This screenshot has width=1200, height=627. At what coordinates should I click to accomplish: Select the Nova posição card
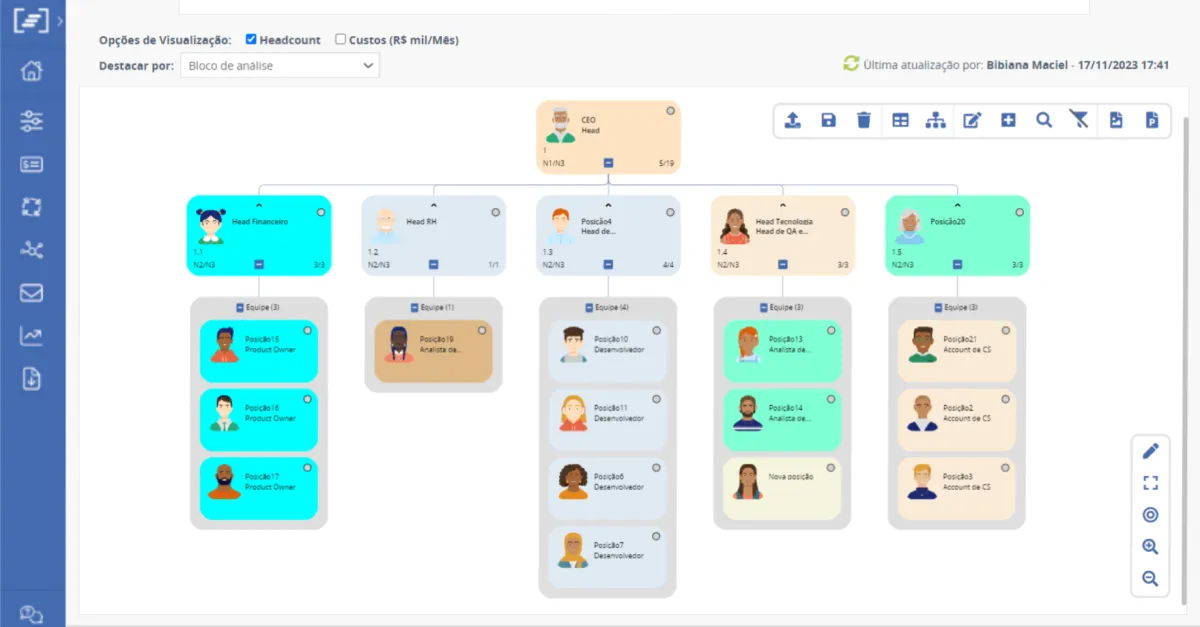(x=782, y=489)
